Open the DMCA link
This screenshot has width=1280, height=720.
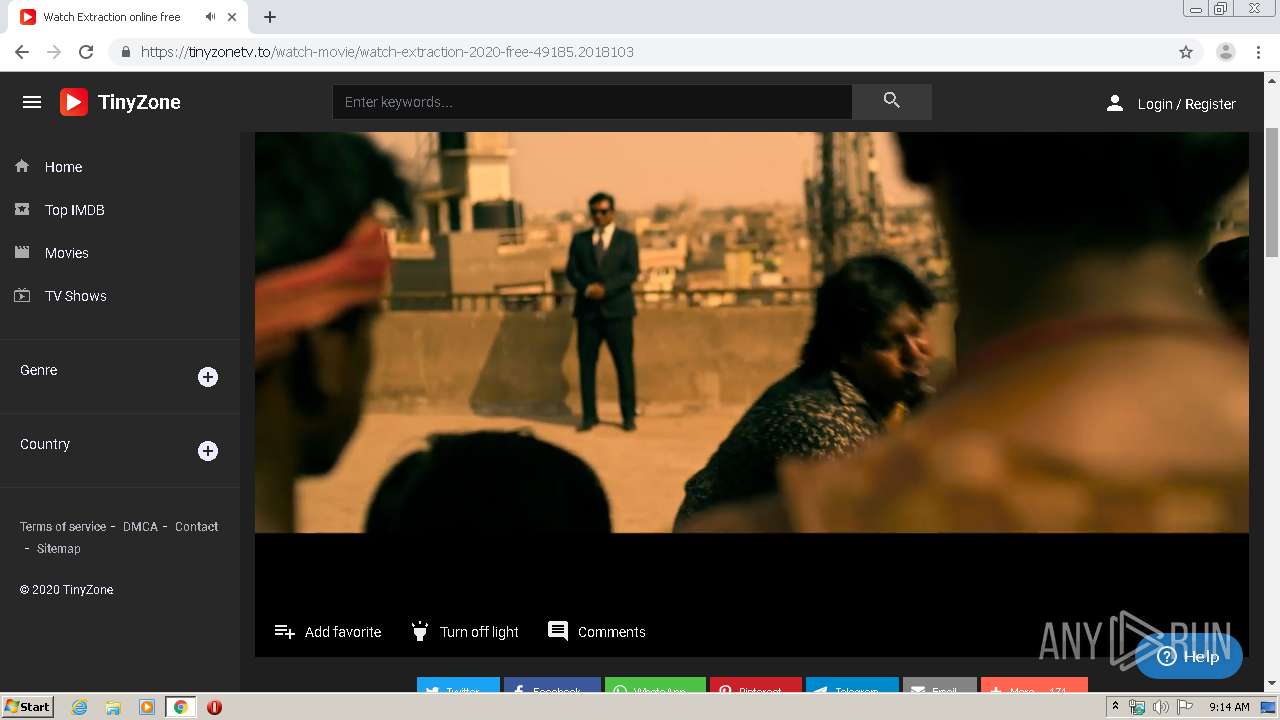point(140,526)
